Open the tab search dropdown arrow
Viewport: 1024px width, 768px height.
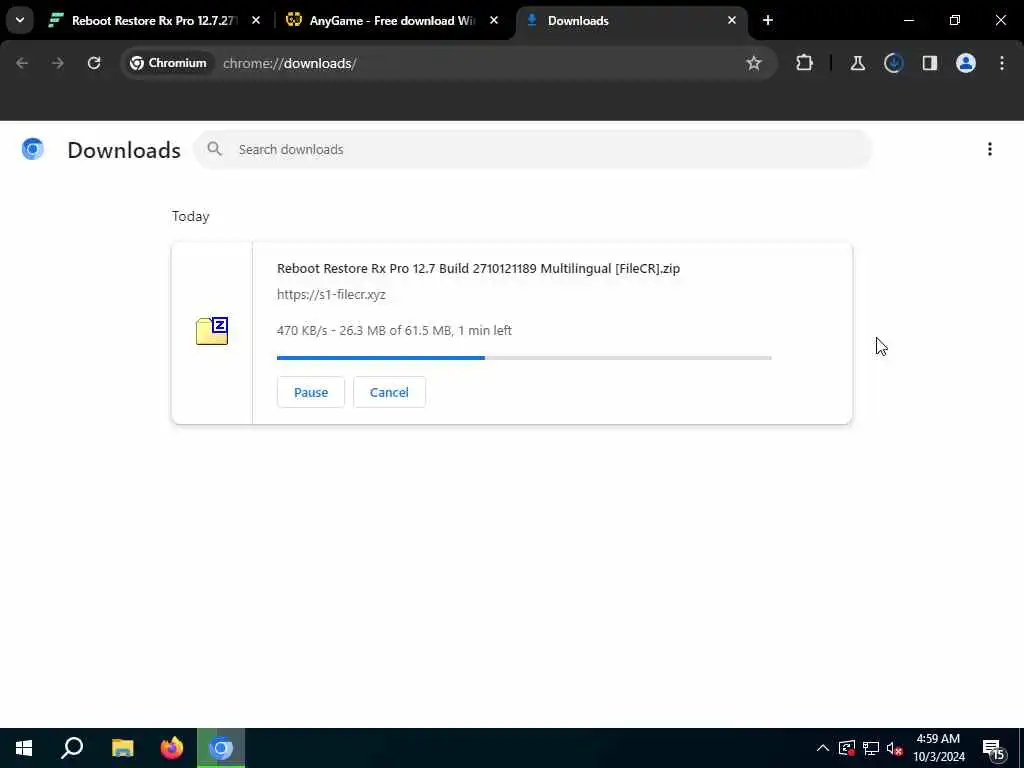coord(20,20)
